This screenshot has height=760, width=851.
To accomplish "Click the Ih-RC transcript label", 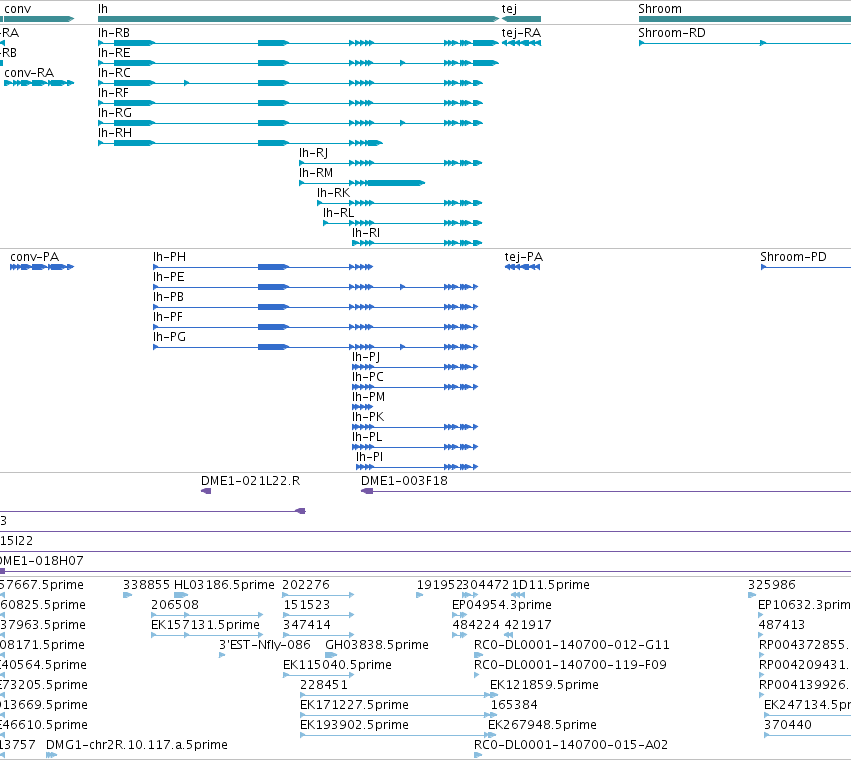I will [x=114, y=73].
